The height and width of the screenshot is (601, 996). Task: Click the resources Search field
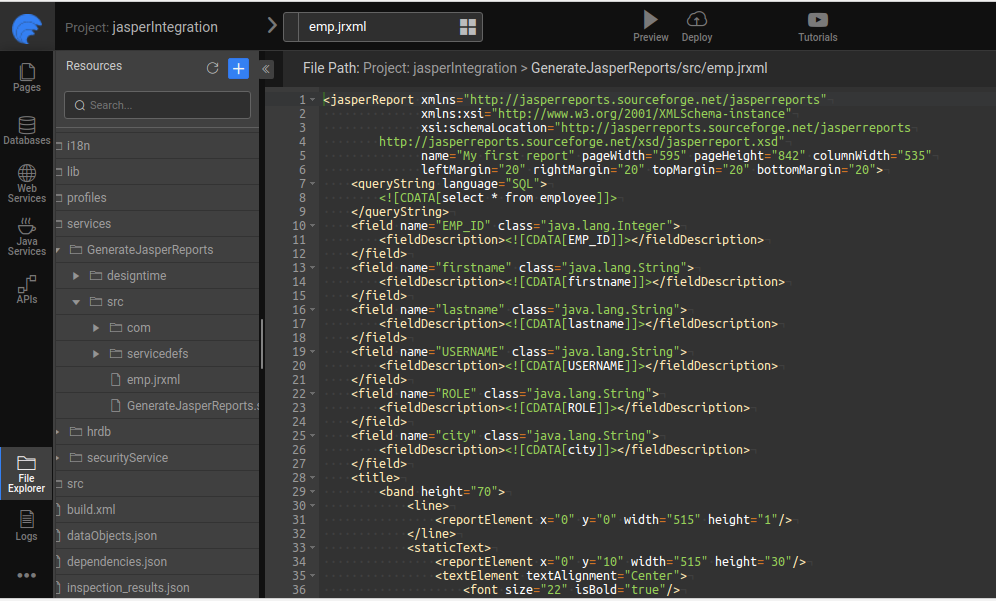click(x=158, y=105)
